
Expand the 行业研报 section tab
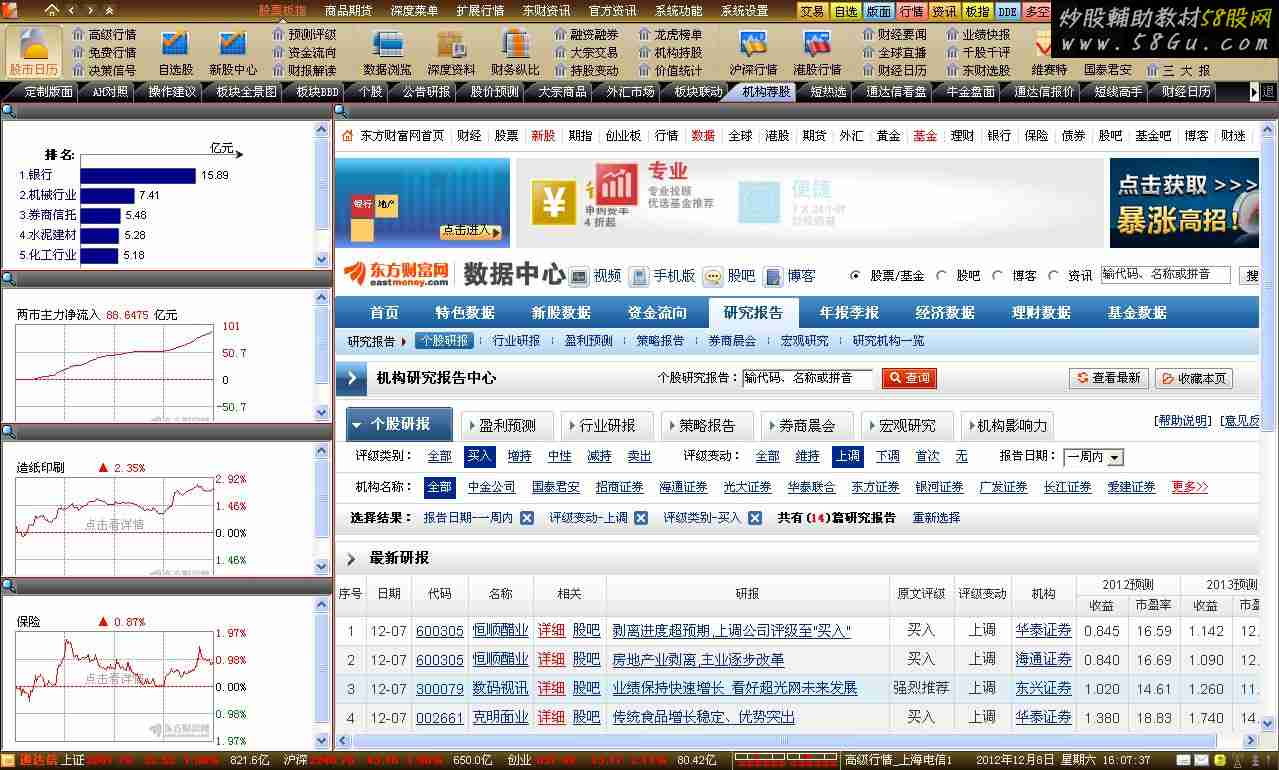[607, 425]
